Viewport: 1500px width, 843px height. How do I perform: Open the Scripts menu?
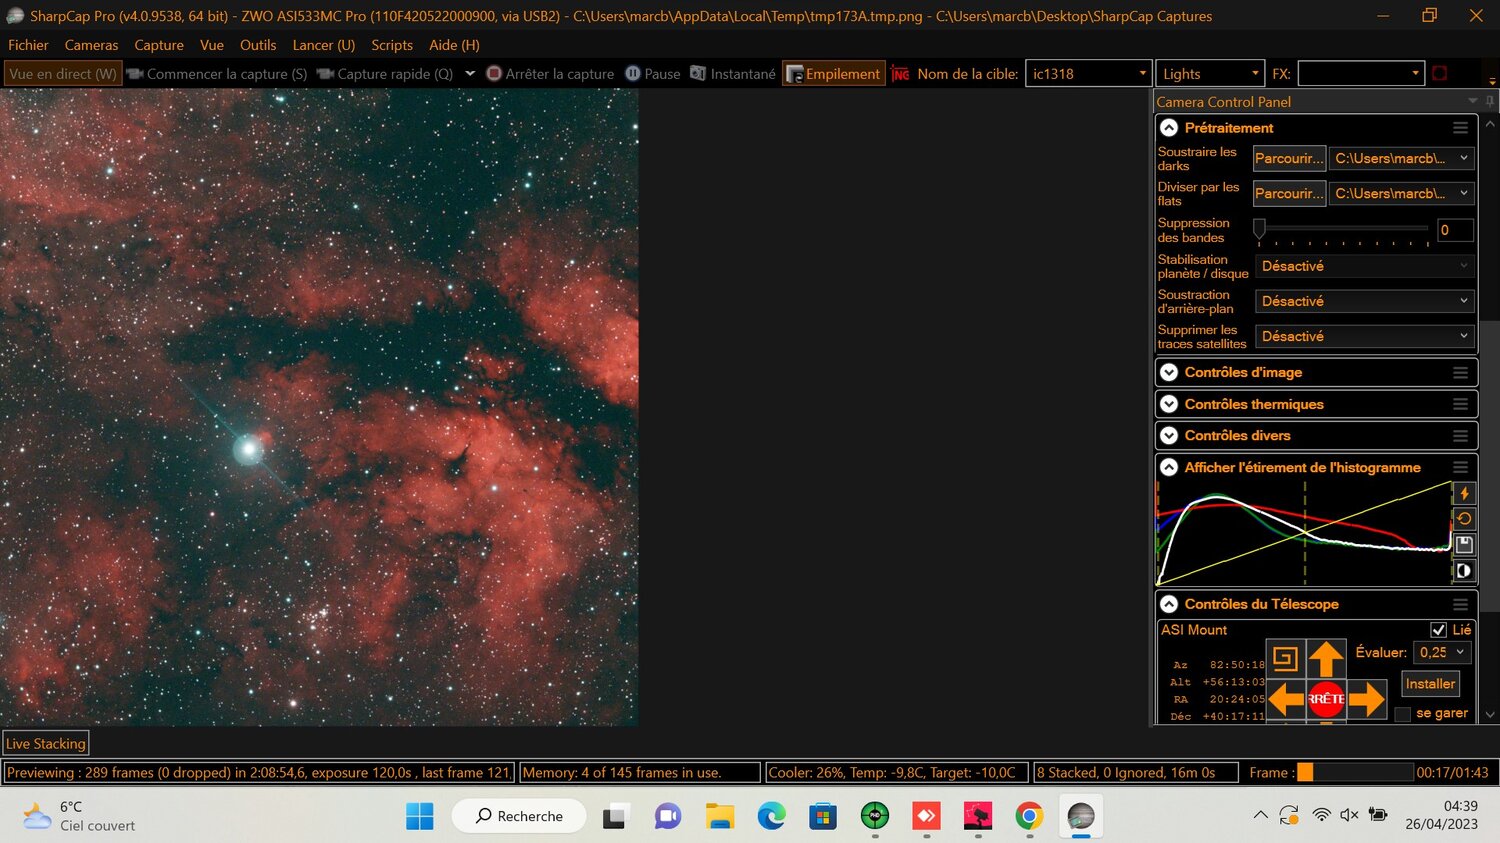pos(392,45)
